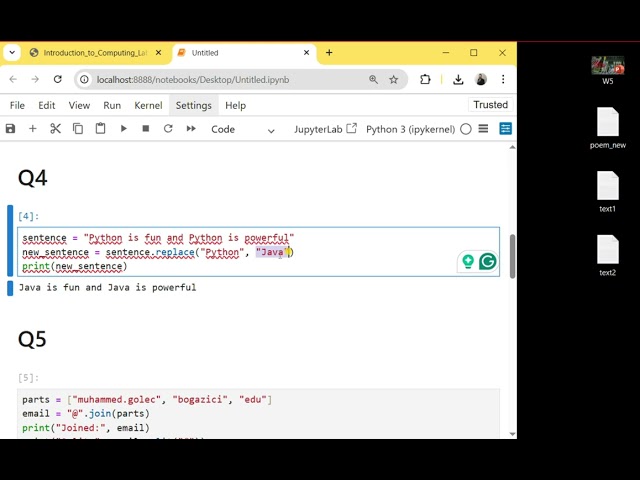Viewport: 640px width, 480px height.
Task: Select the text2 desktop file
Action: 608,256
